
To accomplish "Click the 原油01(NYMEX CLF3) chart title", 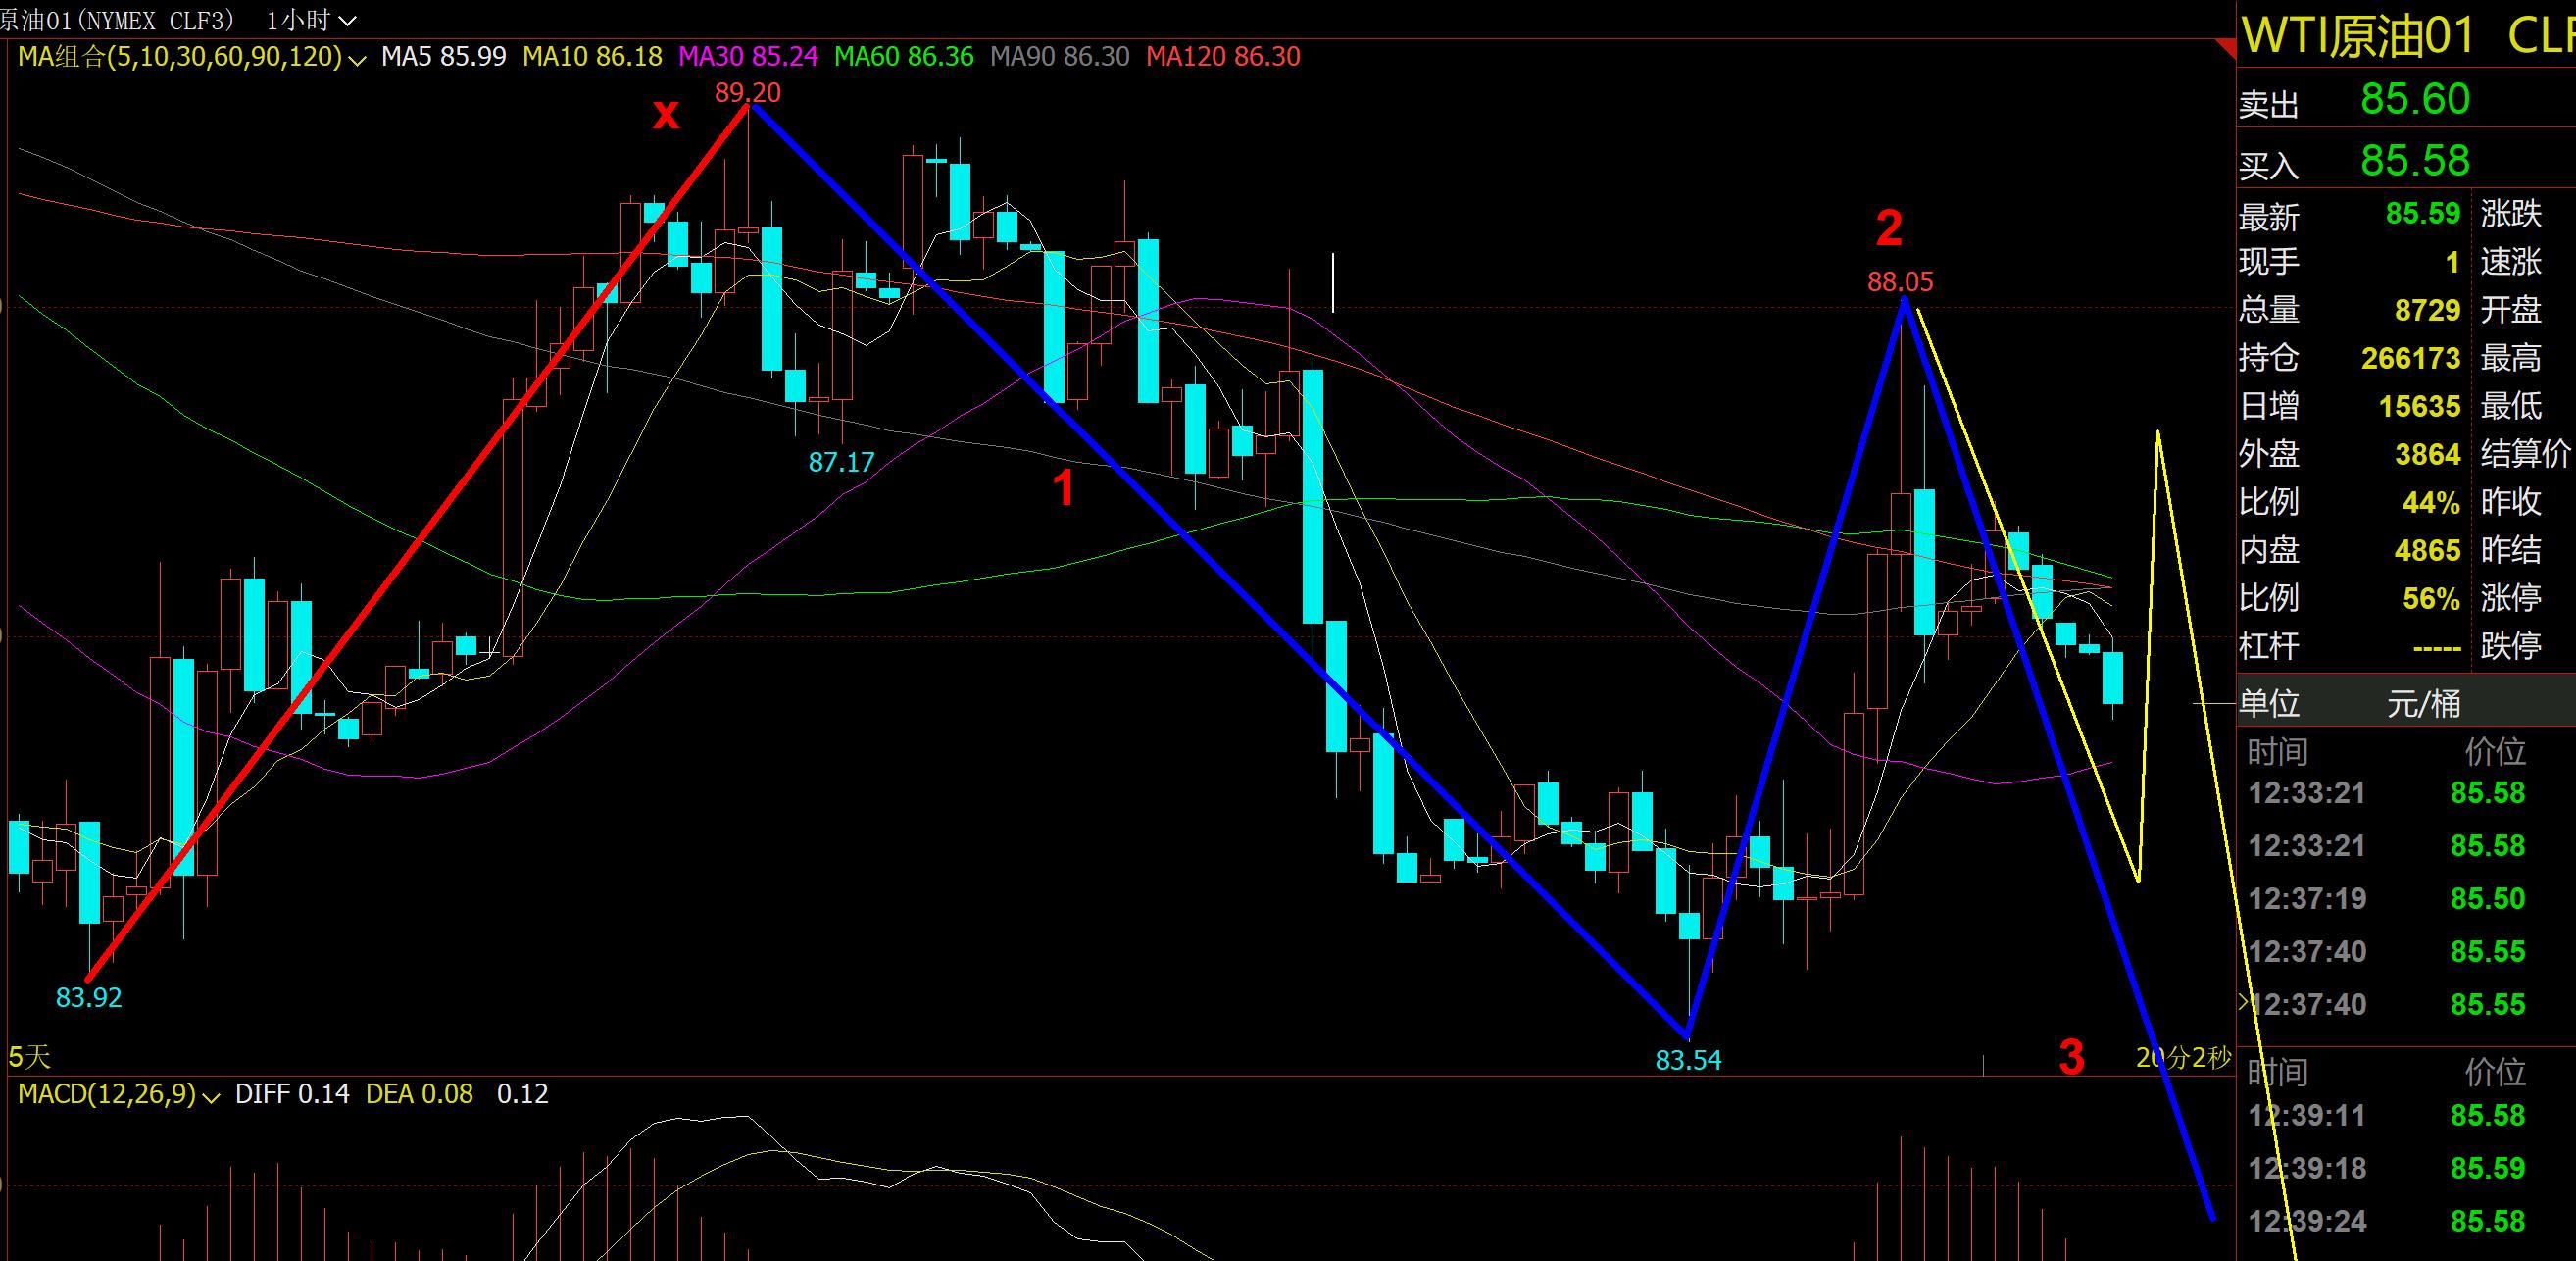I will pyautogui.click(x=118, y=19).
